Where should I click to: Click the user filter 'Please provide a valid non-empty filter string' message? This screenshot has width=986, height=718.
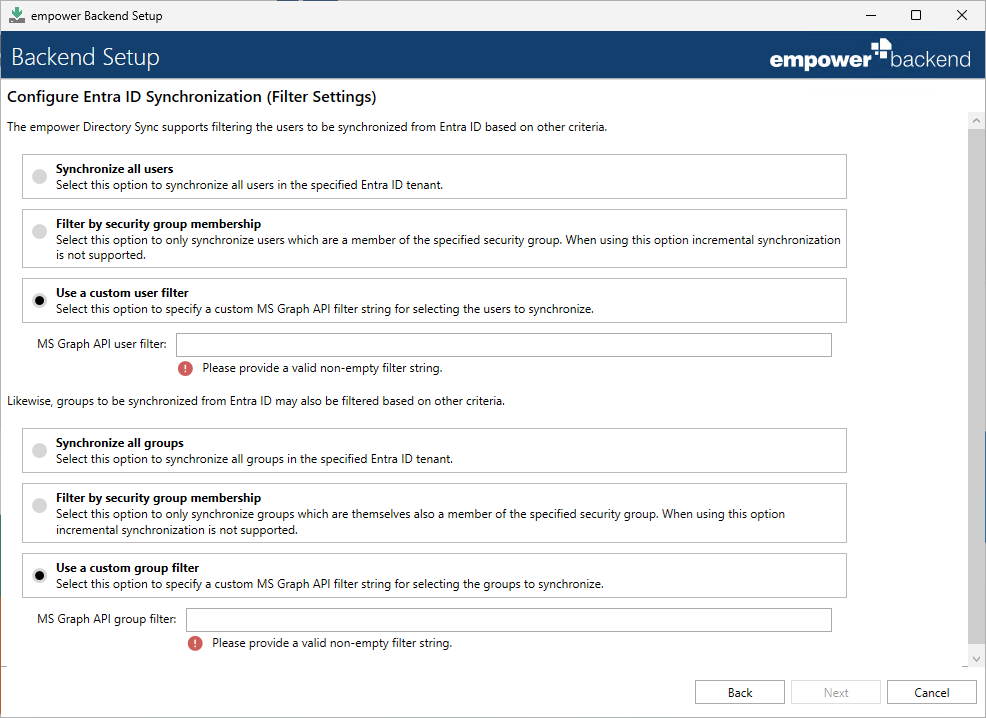[323, 368]
